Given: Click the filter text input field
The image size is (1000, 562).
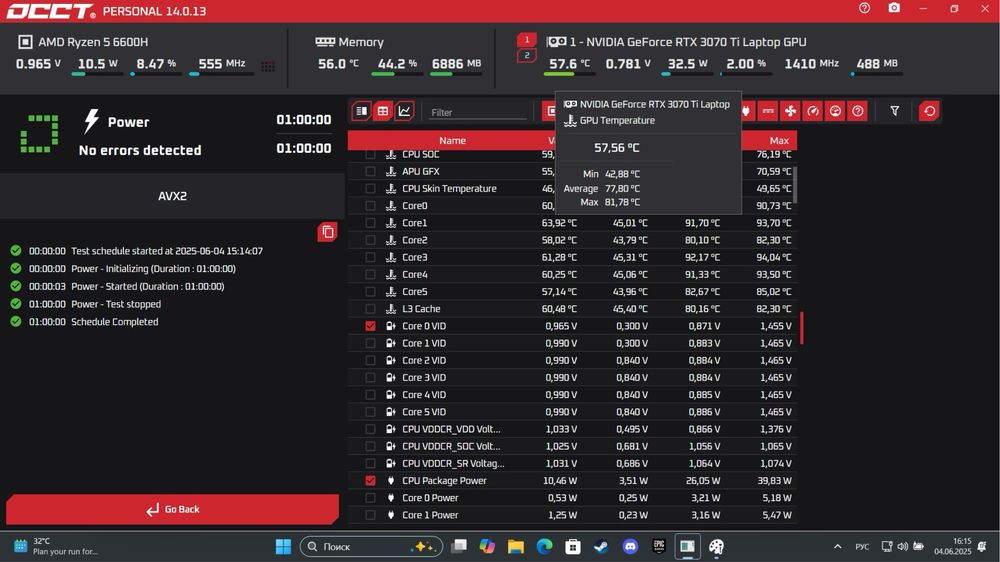Looking at the screenshot, I should click(478, 112).
